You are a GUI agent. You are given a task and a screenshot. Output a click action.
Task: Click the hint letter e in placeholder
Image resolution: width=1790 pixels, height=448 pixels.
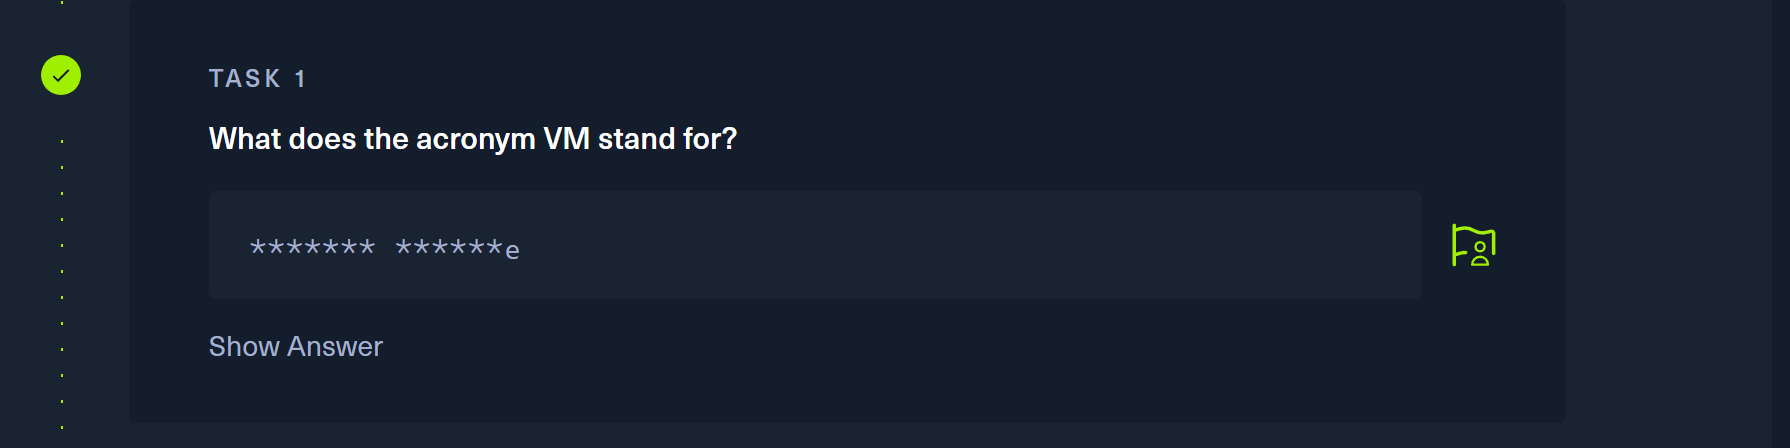(512, 250)
